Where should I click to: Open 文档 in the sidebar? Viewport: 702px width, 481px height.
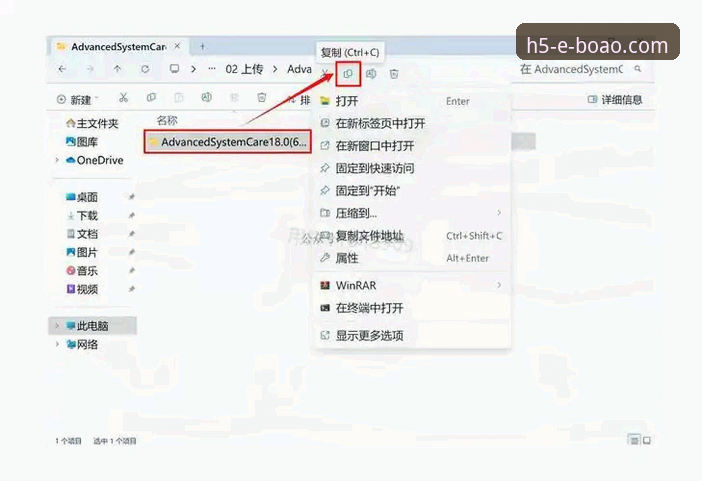82,234
